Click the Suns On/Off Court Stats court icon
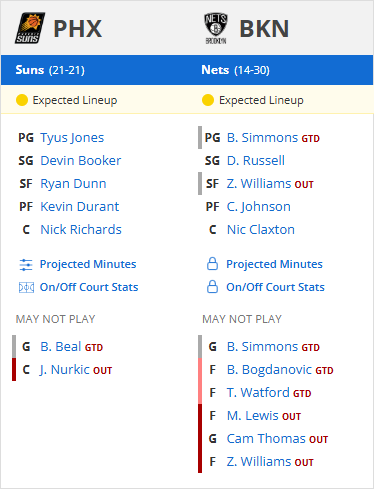 [26, 287]
